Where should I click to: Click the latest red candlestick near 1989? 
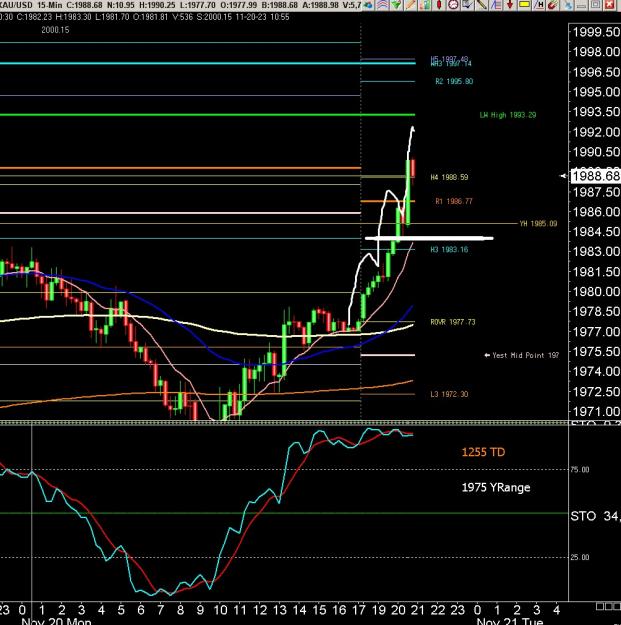[x=413, y=169]
